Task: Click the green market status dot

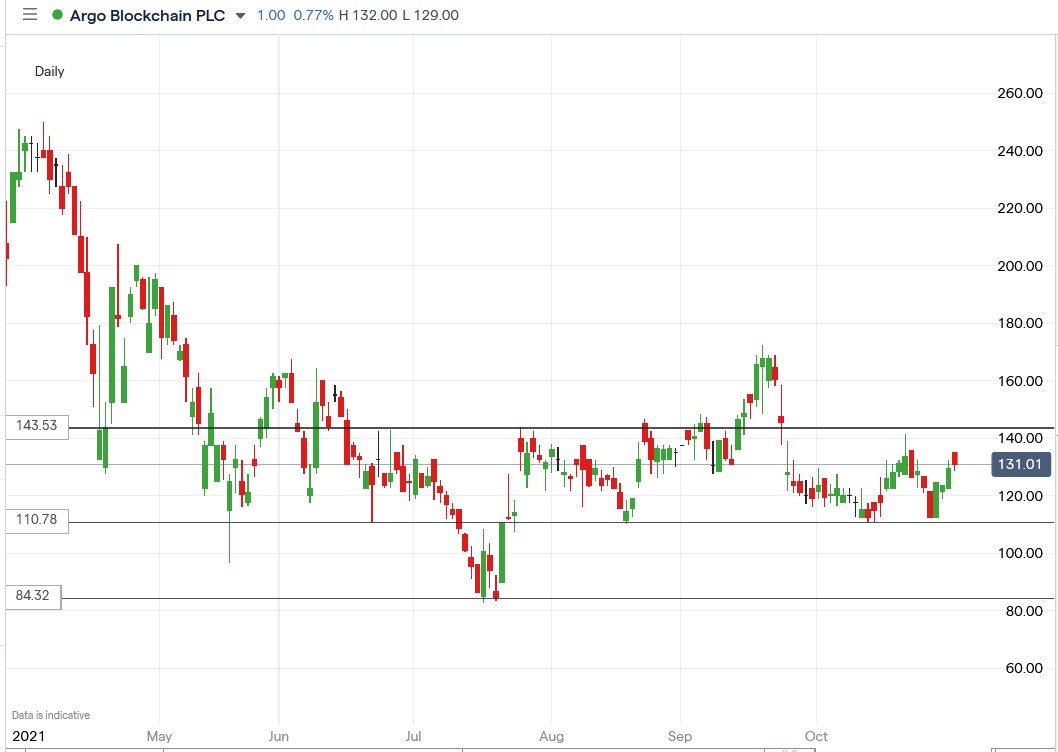Action: pyautogui.click(x=57, y=15)
